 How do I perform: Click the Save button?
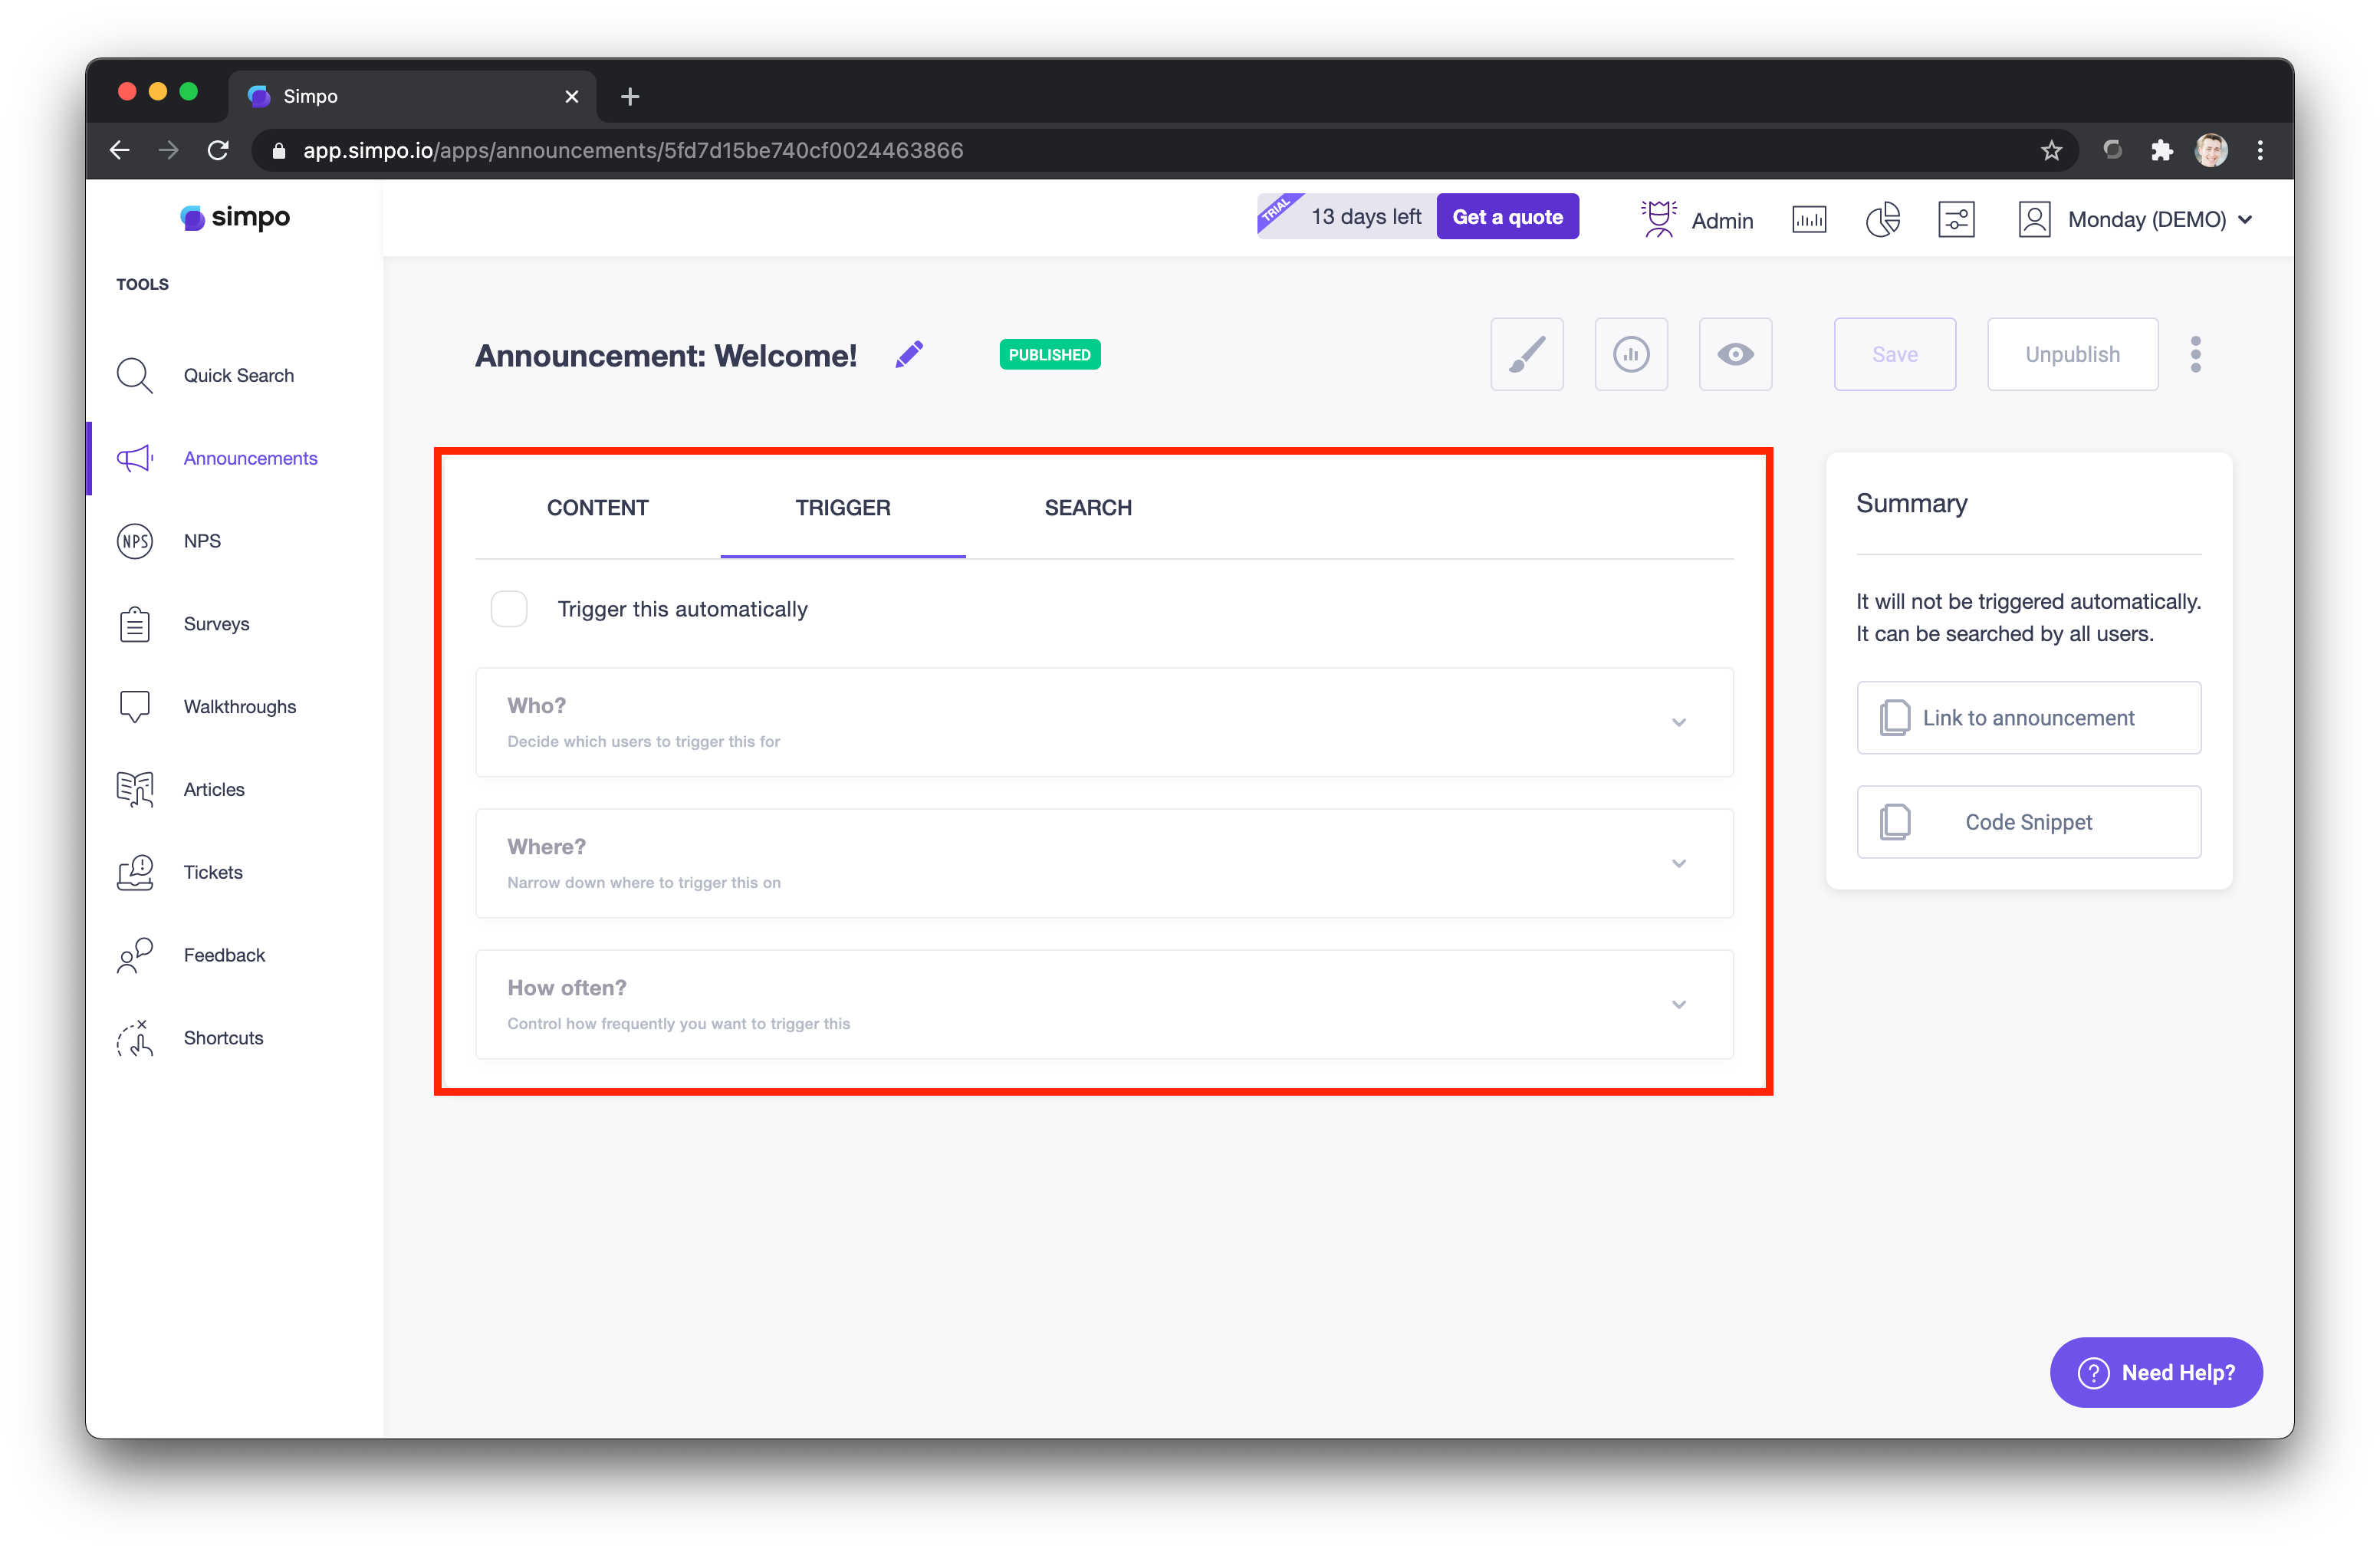[x=1894, y=354]
